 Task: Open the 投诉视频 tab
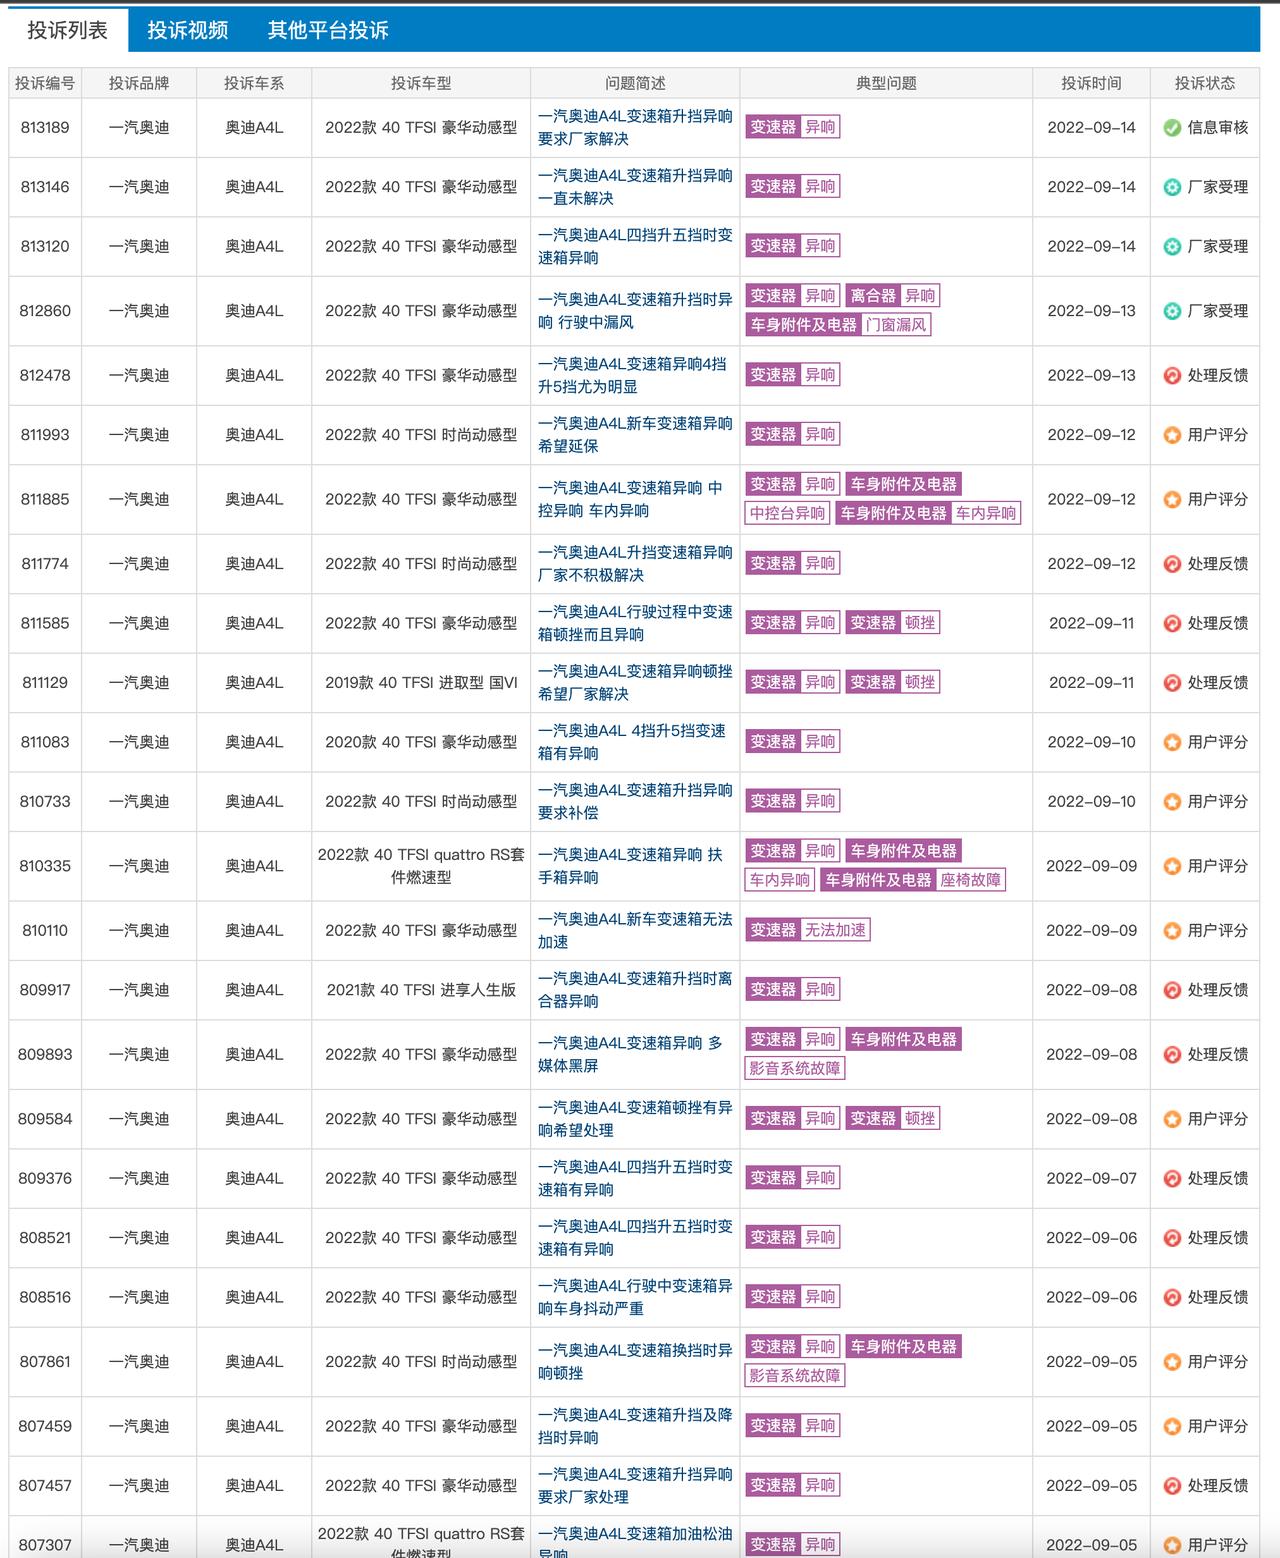188,30
